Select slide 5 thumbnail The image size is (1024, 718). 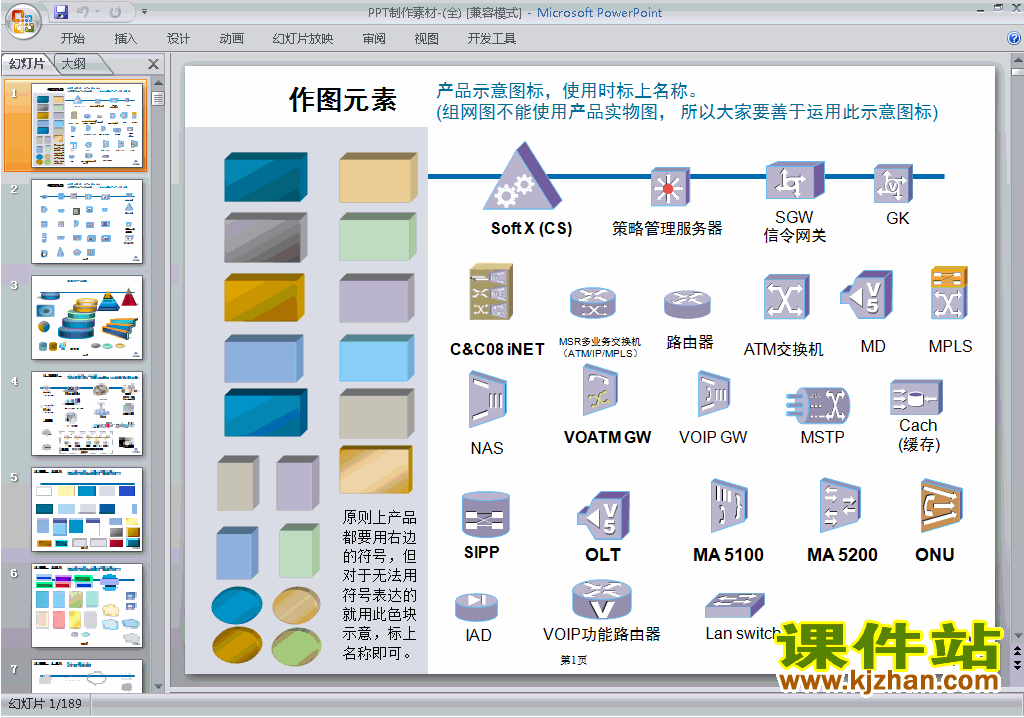(x=87, y=510)
